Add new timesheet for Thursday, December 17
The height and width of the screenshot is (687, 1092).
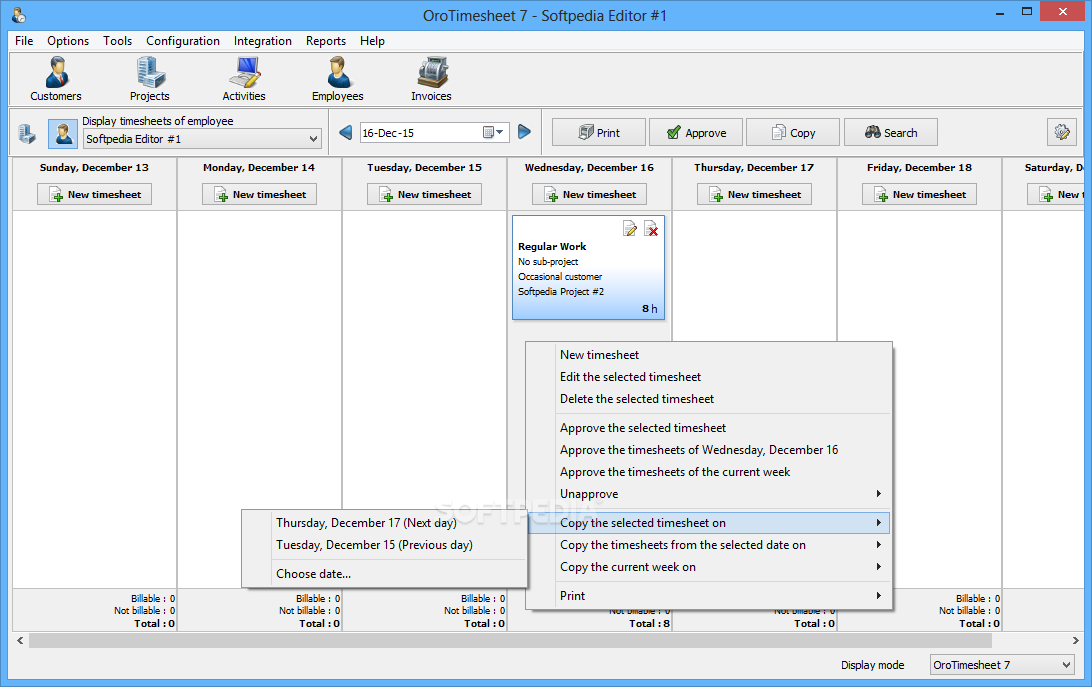point(754,194)
